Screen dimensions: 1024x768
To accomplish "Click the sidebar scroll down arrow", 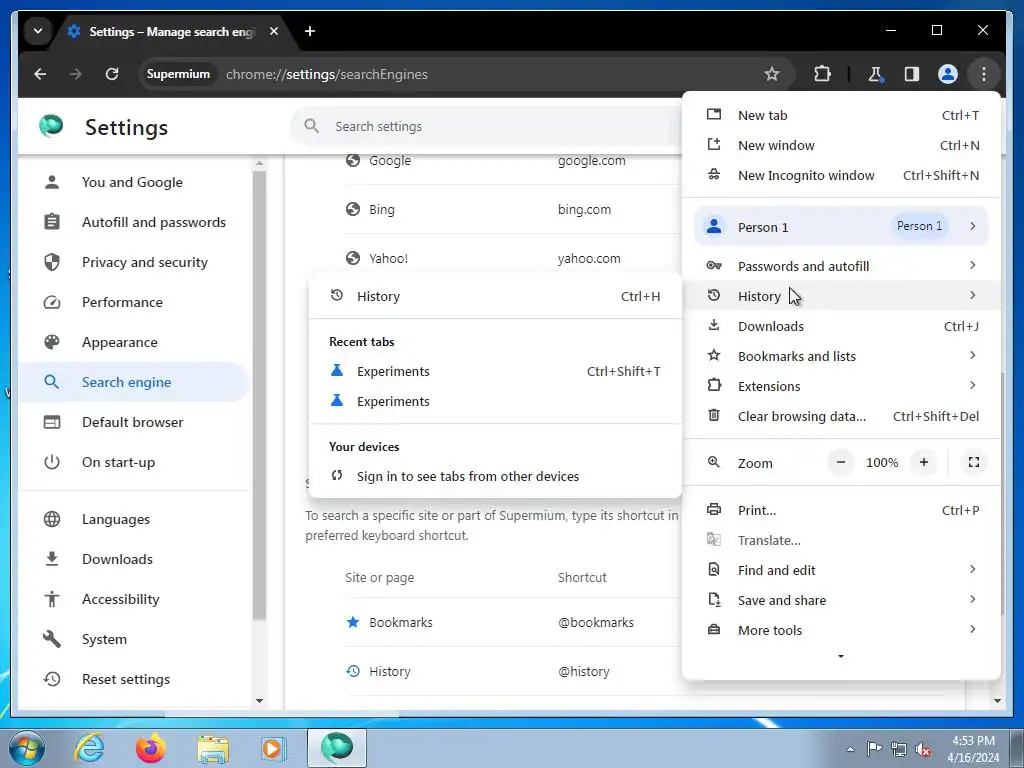I will pyautogui.click(x=259, y=701).
